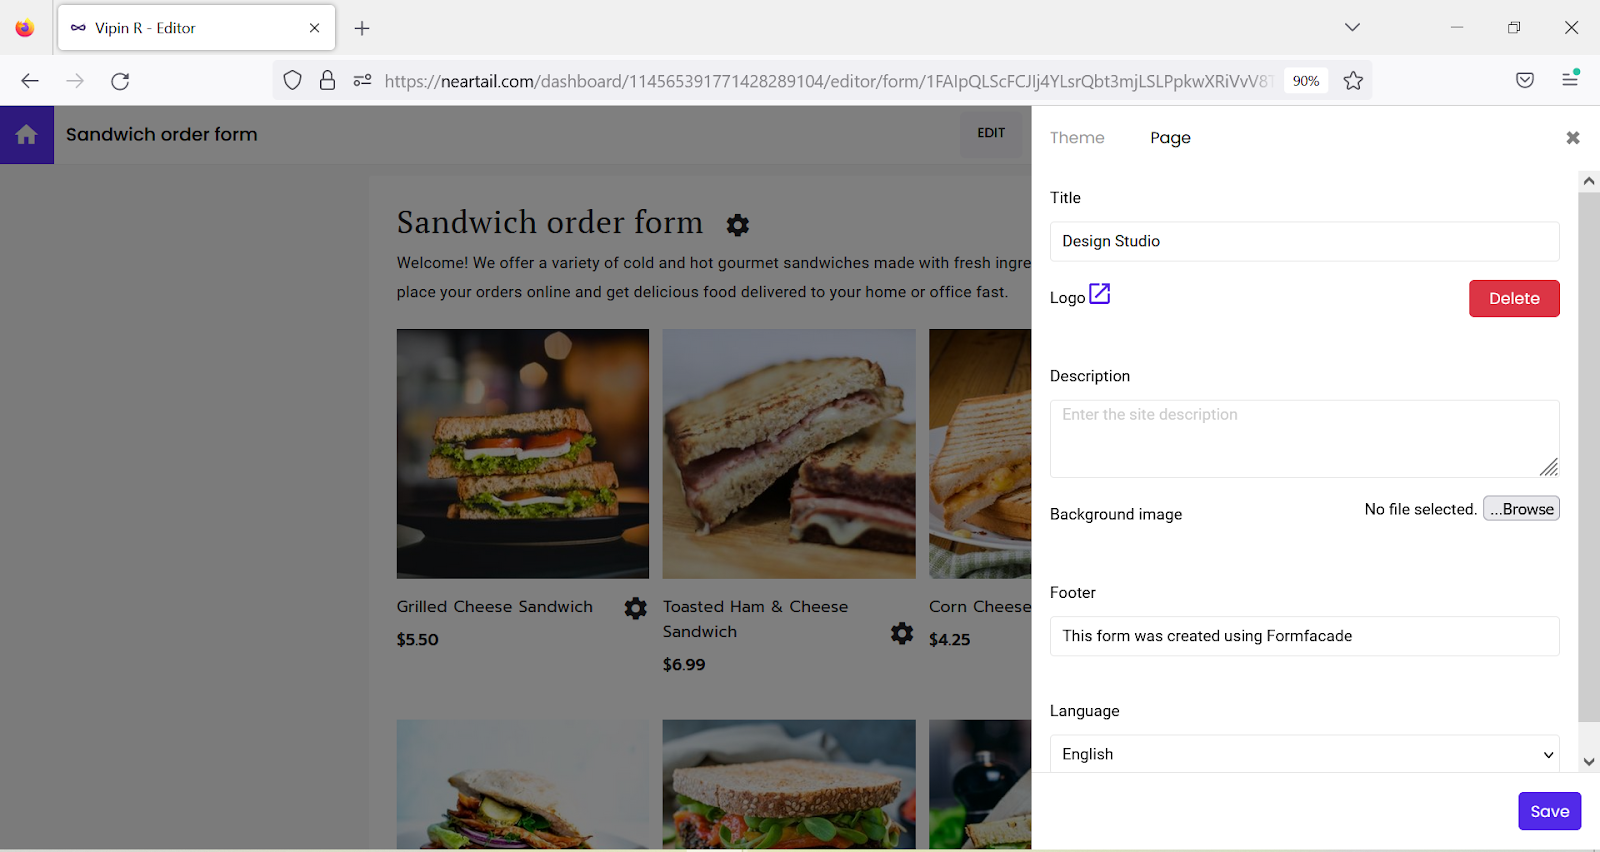Viewport: 1600px width, 852px height.
Task: Open Grilled Cheese Sandwich settings gear
Action: tap(635, 607)
